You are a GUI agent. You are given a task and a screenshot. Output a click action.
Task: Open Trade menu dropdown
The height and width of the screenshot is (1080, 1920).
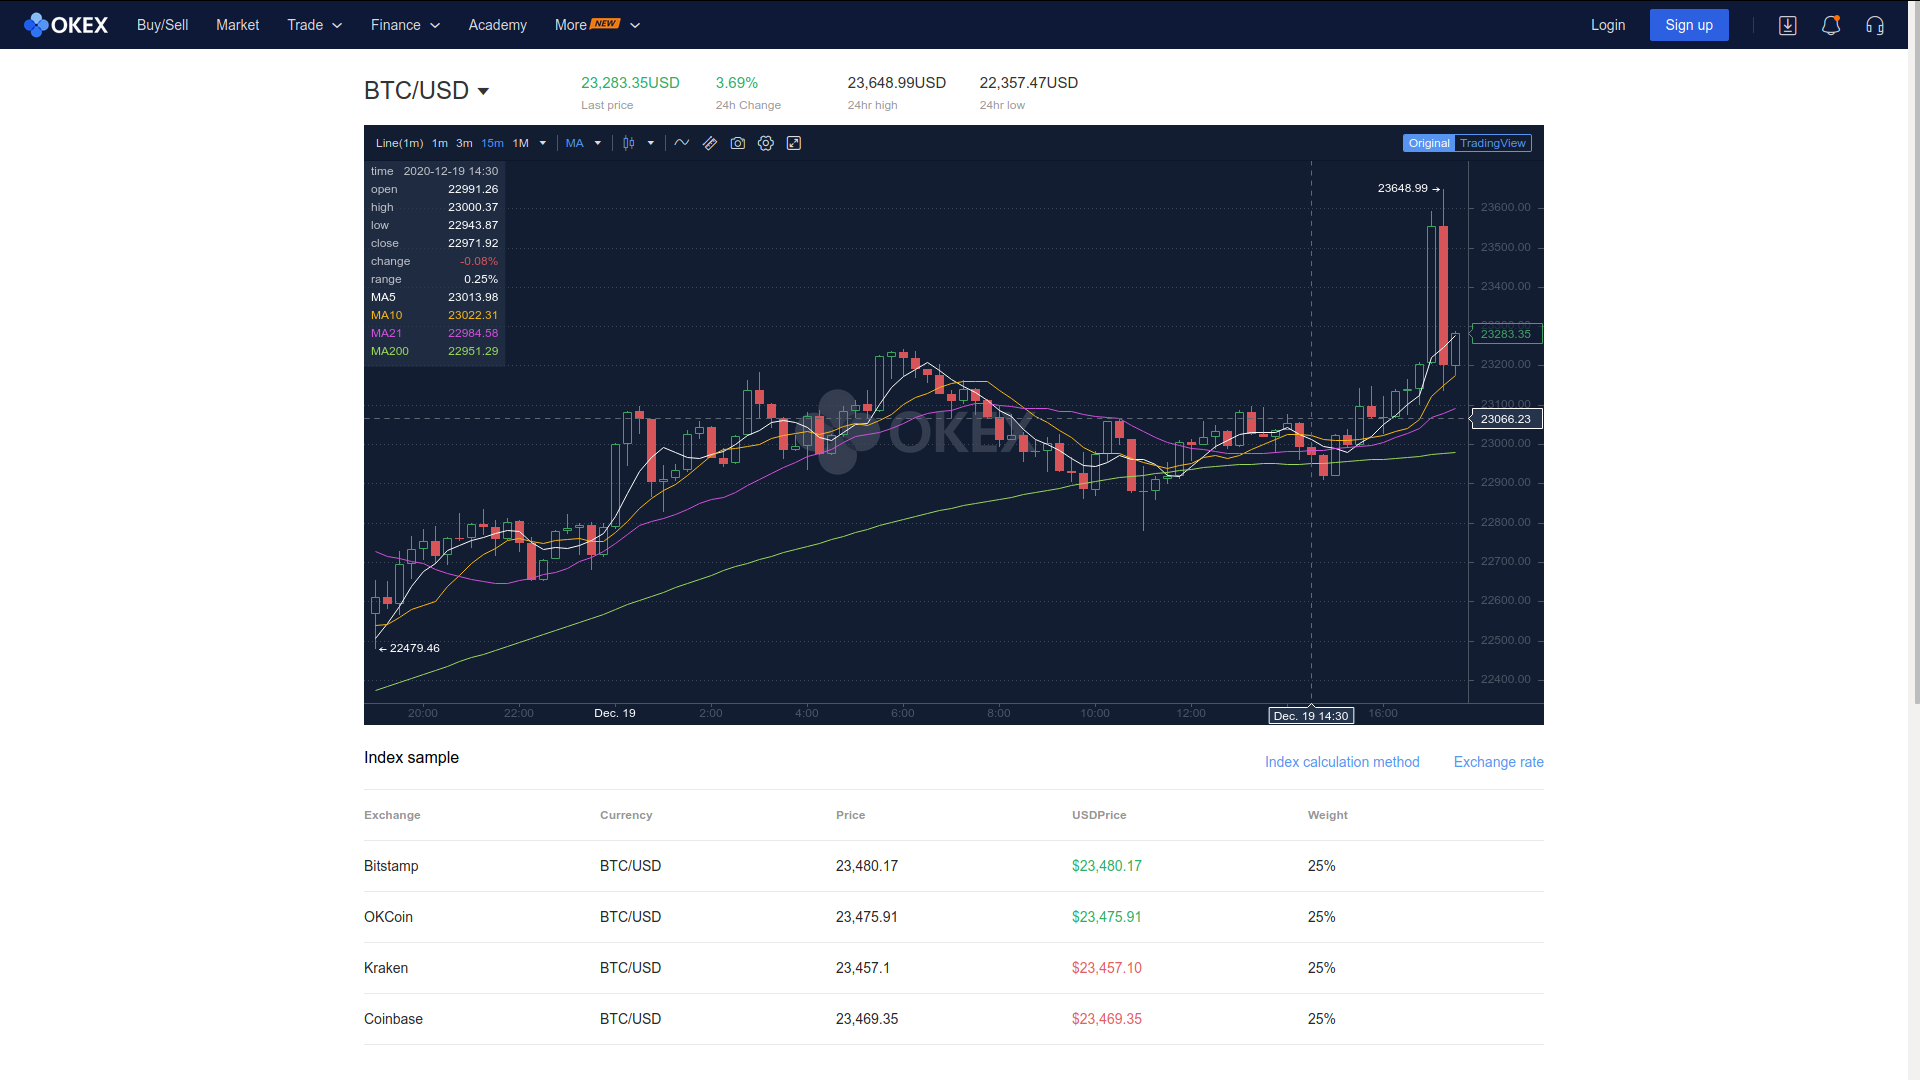[315, 25]
